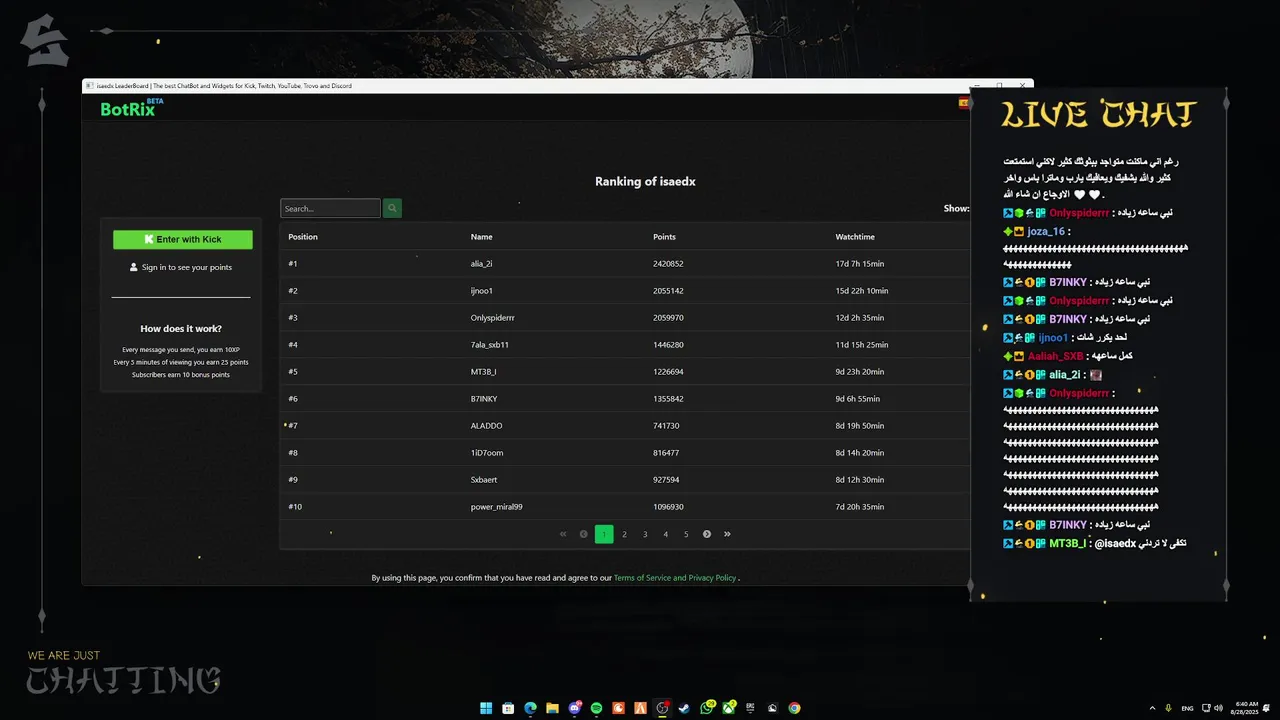
Task: Click the BotRix BETA logo
Action: (x=132, y=107)
